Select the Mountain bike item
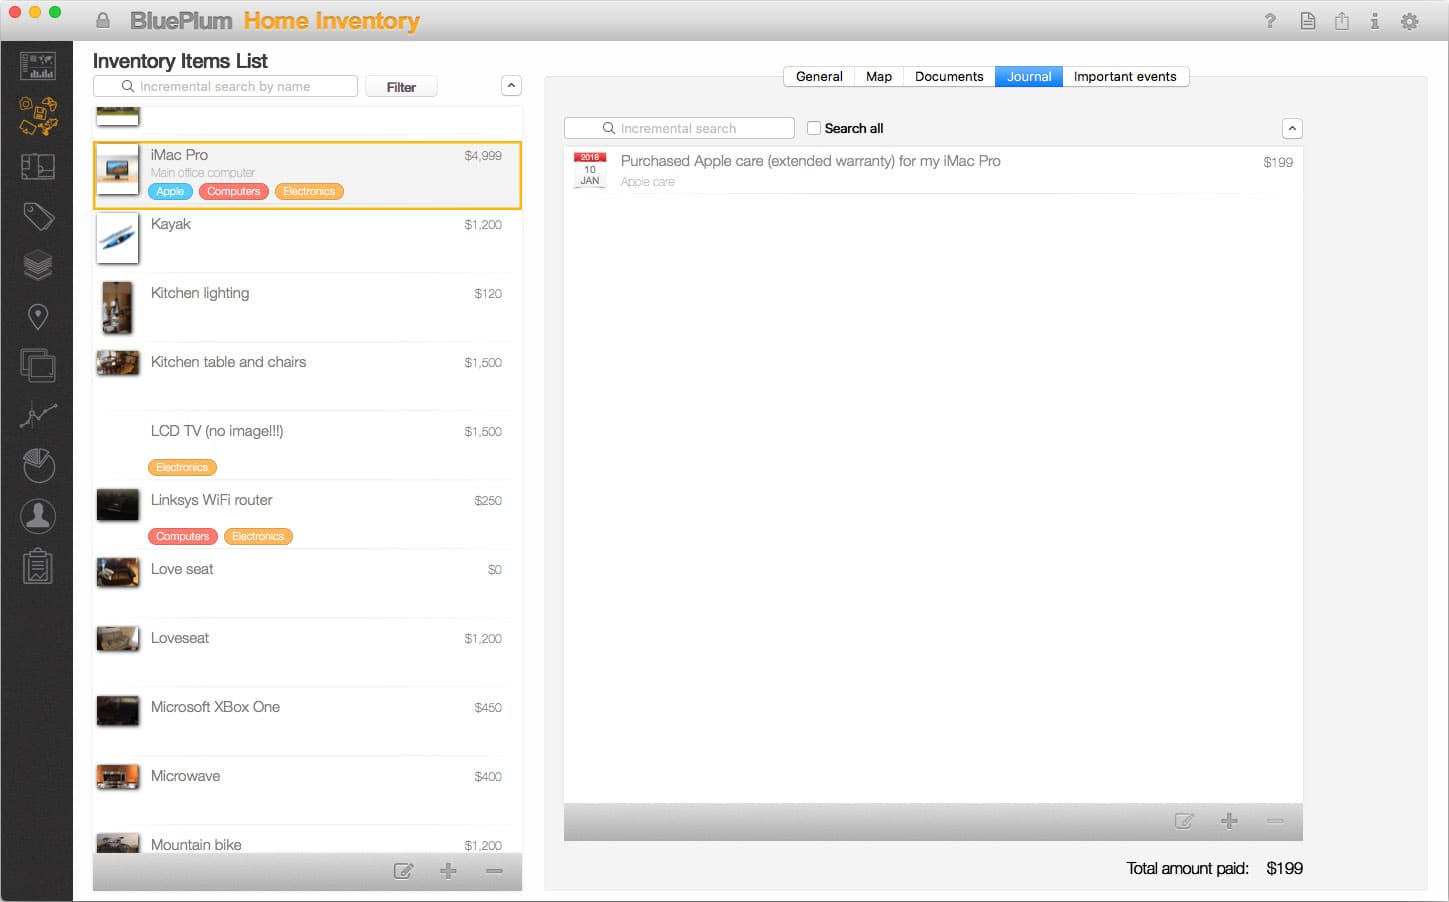The image size is (1449, 902). (x=307, y=840)
